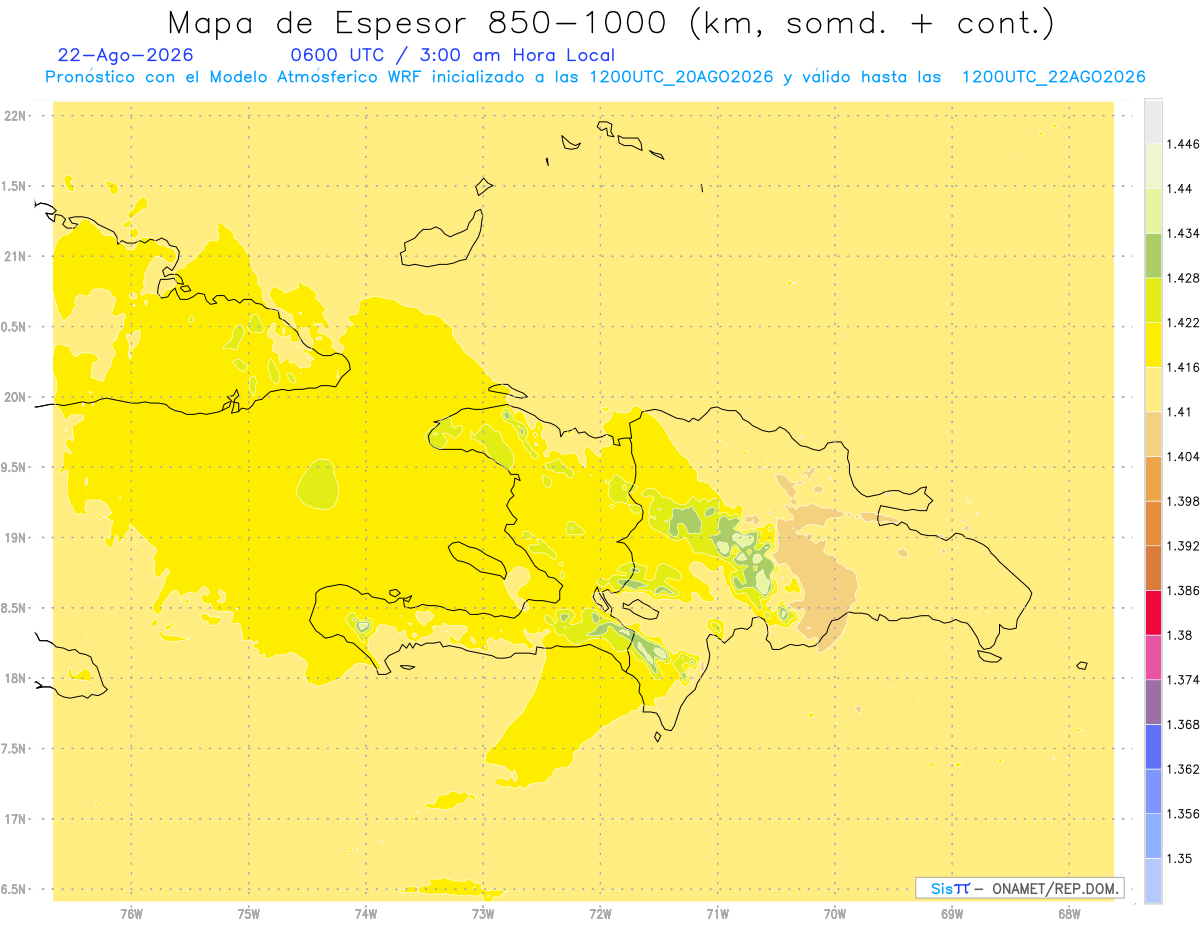
Task: Click the legend value 1.386
Action: (x=1184, y=591)
